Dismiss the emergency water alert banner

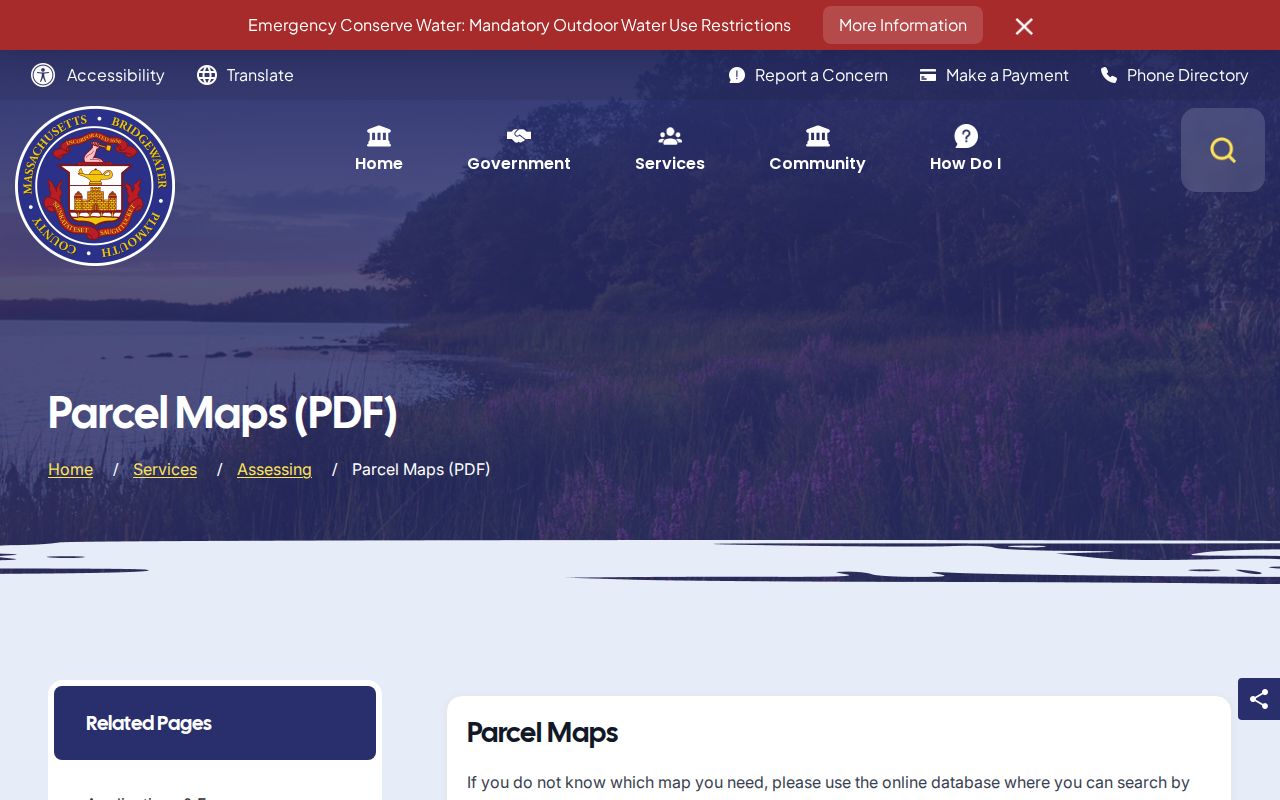1024,26
